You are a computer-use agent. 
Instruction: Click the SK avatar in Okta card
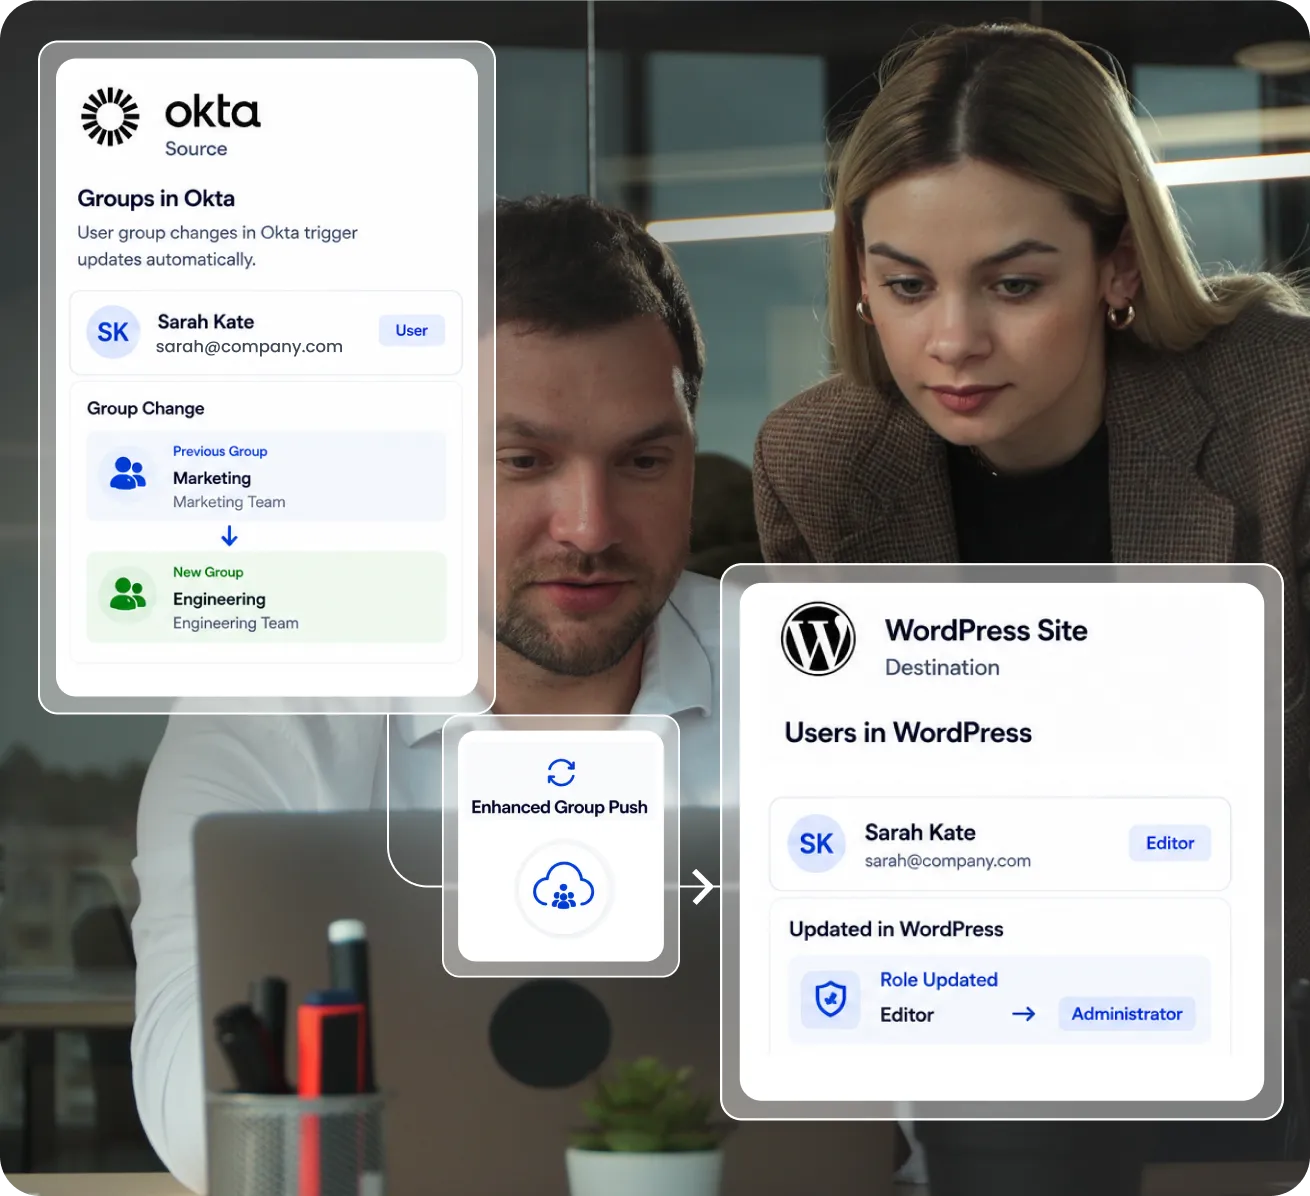pos(113,332)
